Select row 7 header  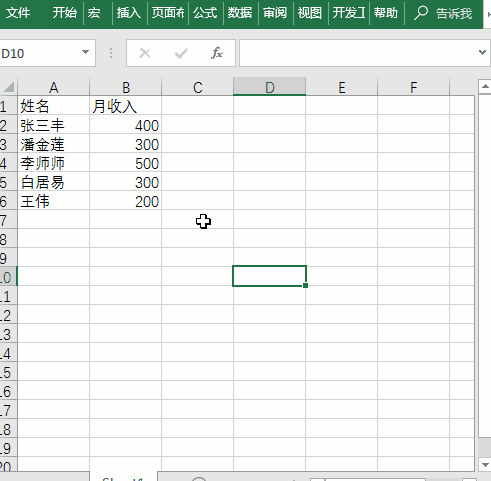pyautogui.click(x=8, y=220)
